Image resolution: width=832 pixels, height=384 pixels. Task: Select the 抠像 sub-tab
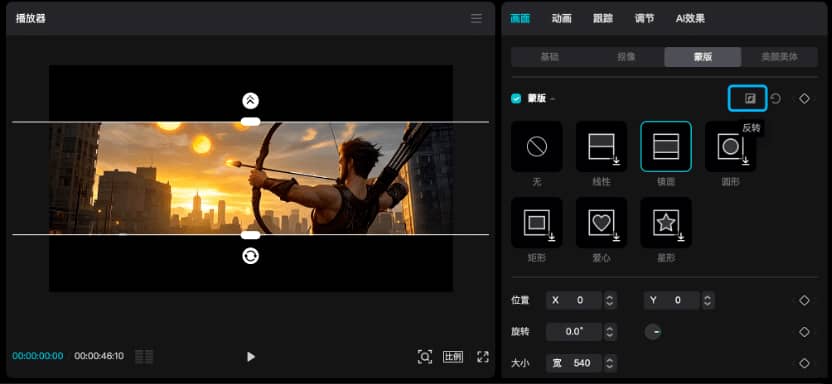tap(626, 57)
